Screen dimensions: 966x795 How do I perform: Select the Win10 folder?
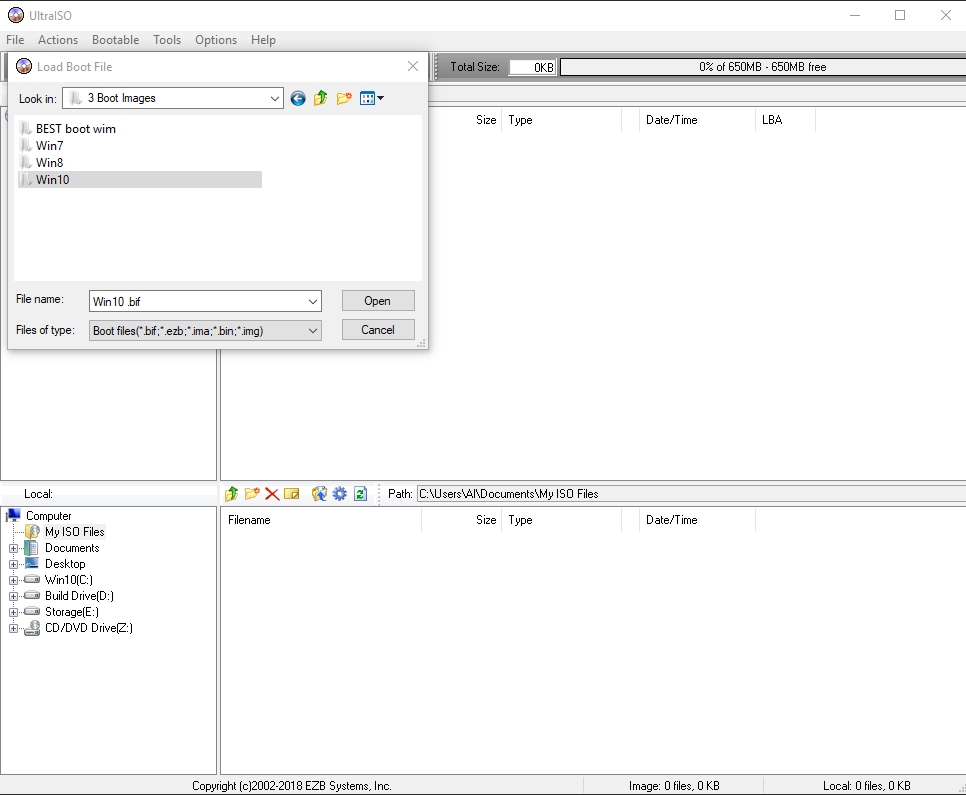click(140, 179)
